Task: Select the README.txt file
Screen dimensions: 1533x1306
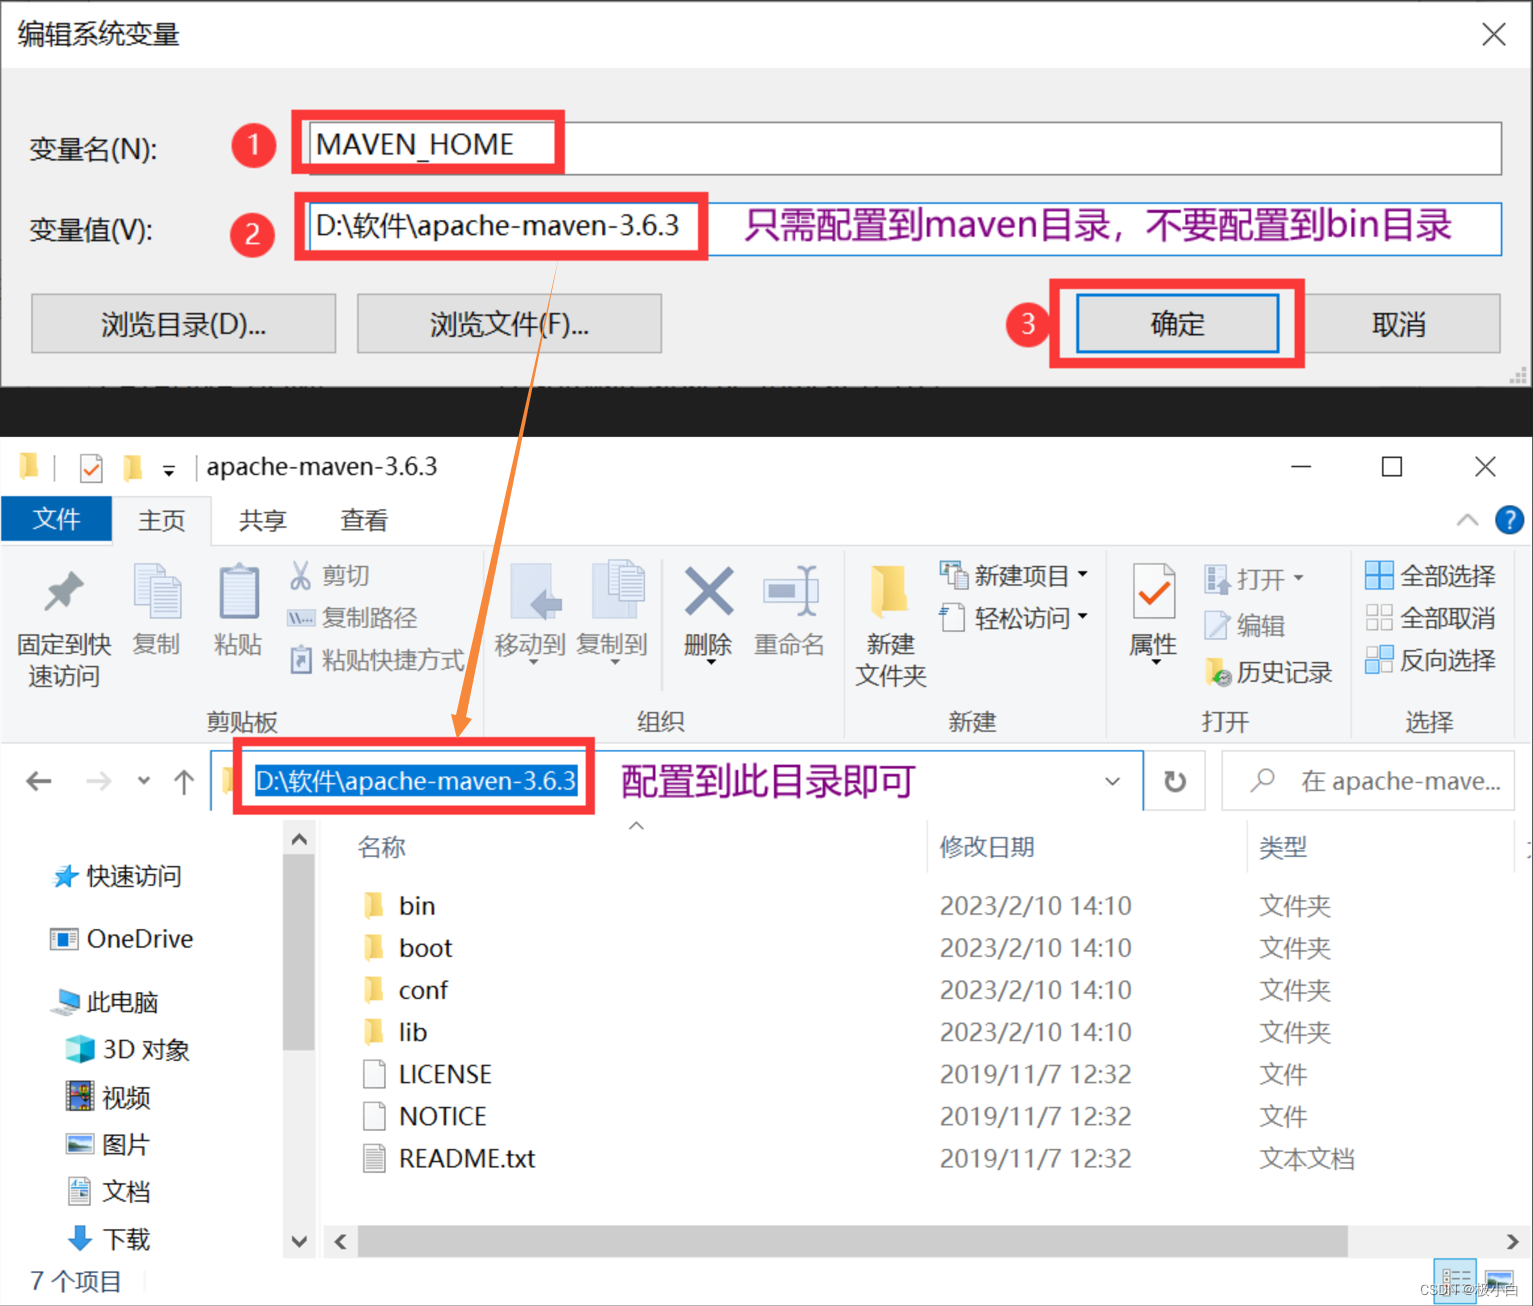Action: [x=449, y=1158]
